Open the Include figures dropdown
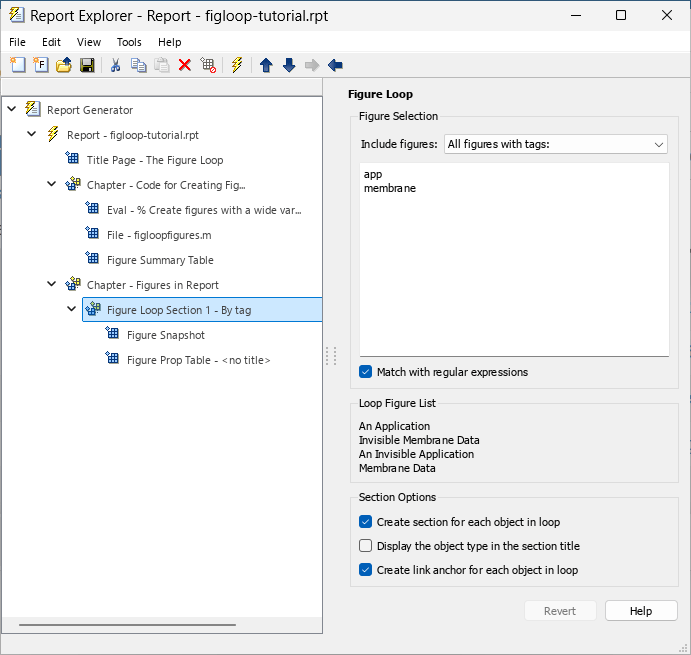Viewport: 691px width, 655px height. [x=555, y=144]
